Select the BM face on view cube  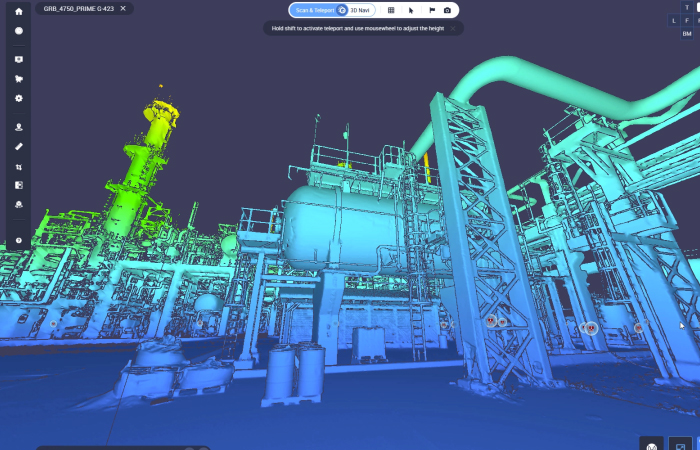[686, 33]
